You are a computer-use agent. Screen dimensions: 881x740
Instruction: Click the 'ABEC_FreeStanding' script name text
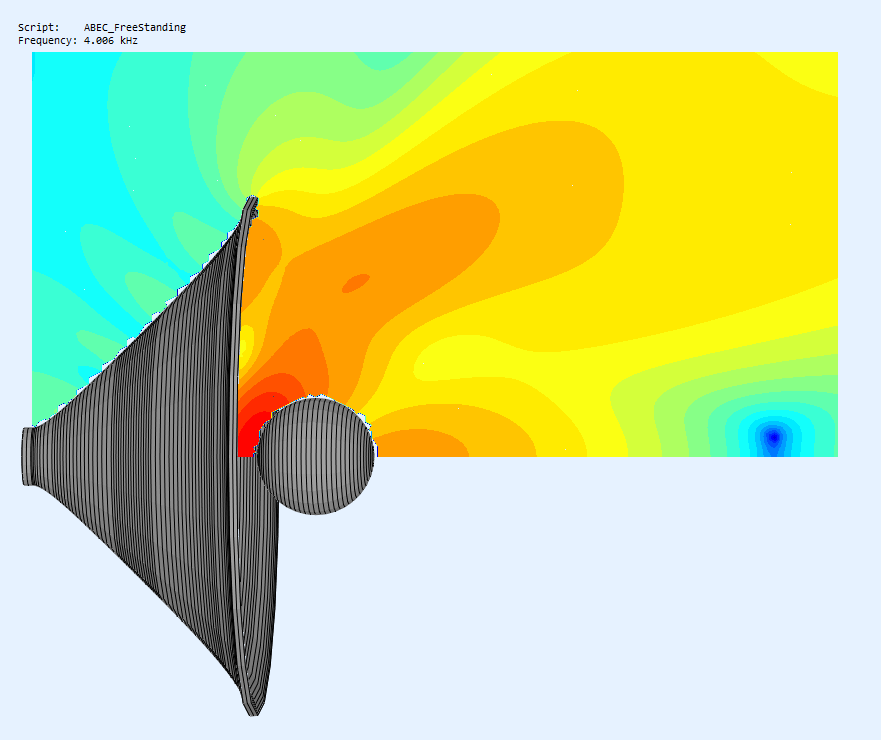[x=135, y=28]
